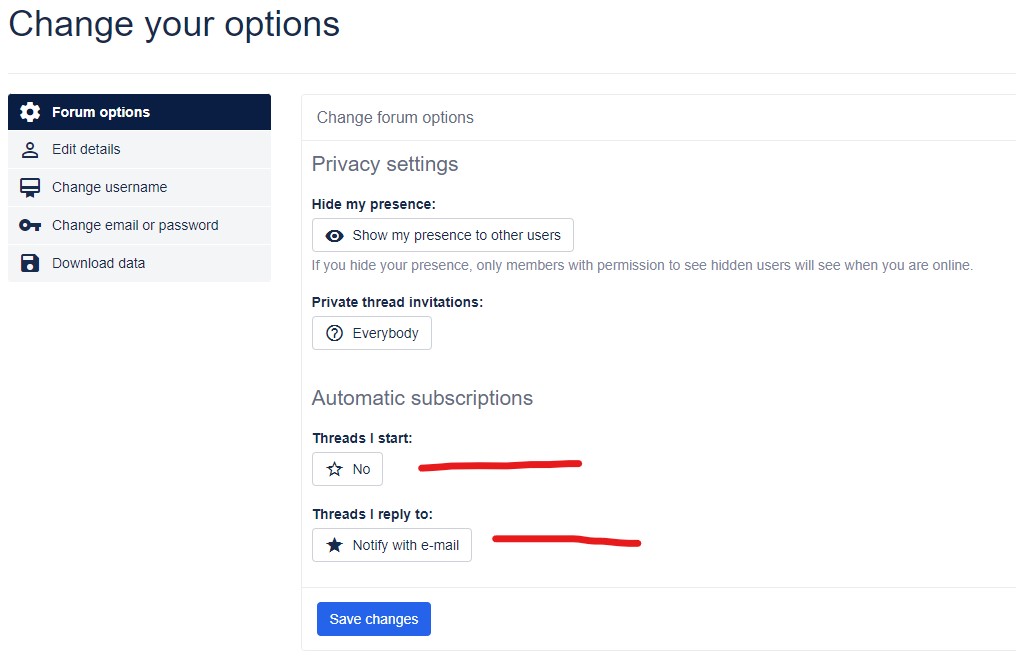The width and height of the screenshot is (1016, 664).
Task: Click the gear icon beside Forum options
Action: (x=30, y=112)
